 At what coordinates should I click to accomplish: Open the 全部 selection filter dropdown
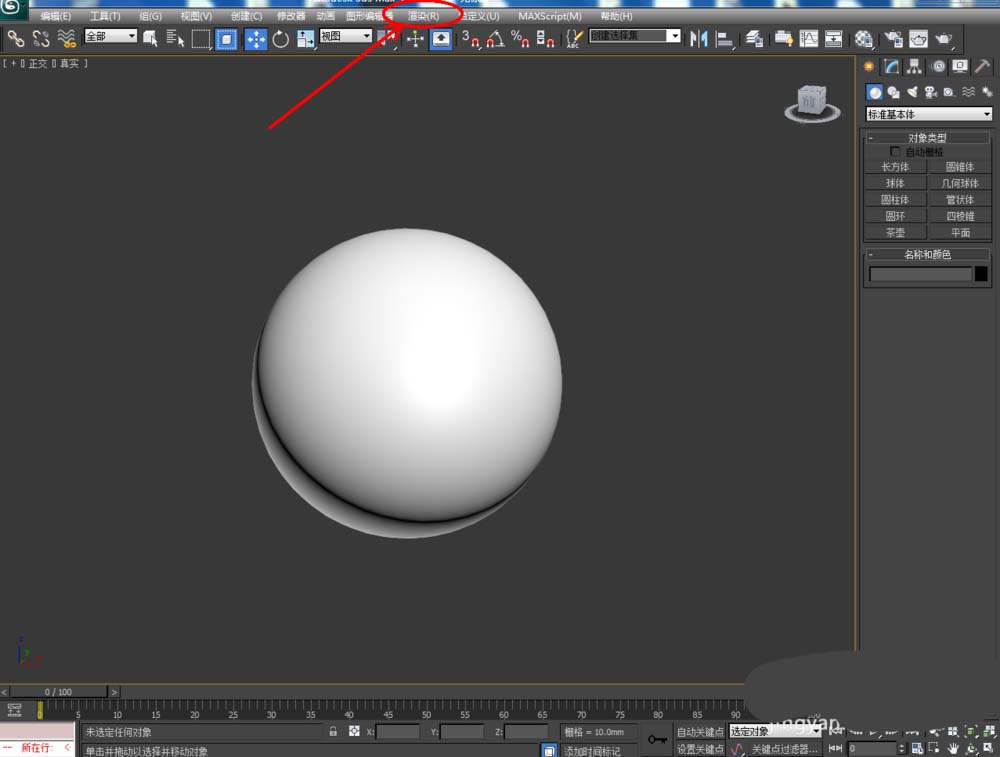click(111, 36)
